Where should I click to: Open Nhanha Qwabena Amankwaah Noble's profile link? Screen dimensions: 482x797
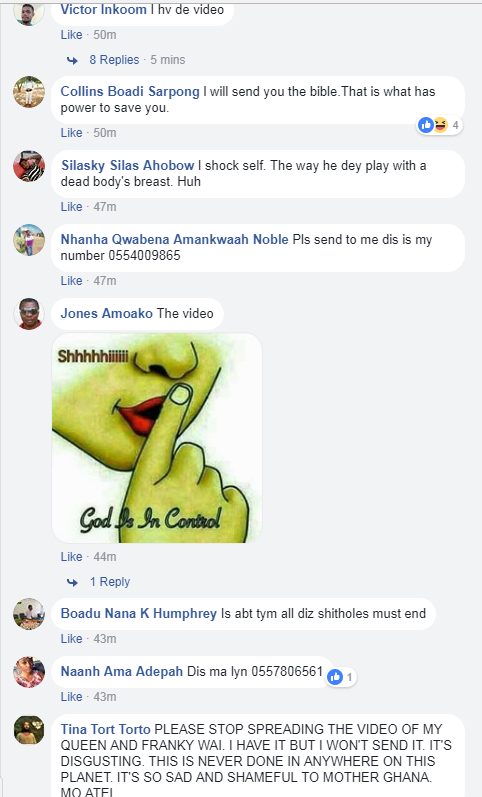pyautogui.click(x=174, y=239)
